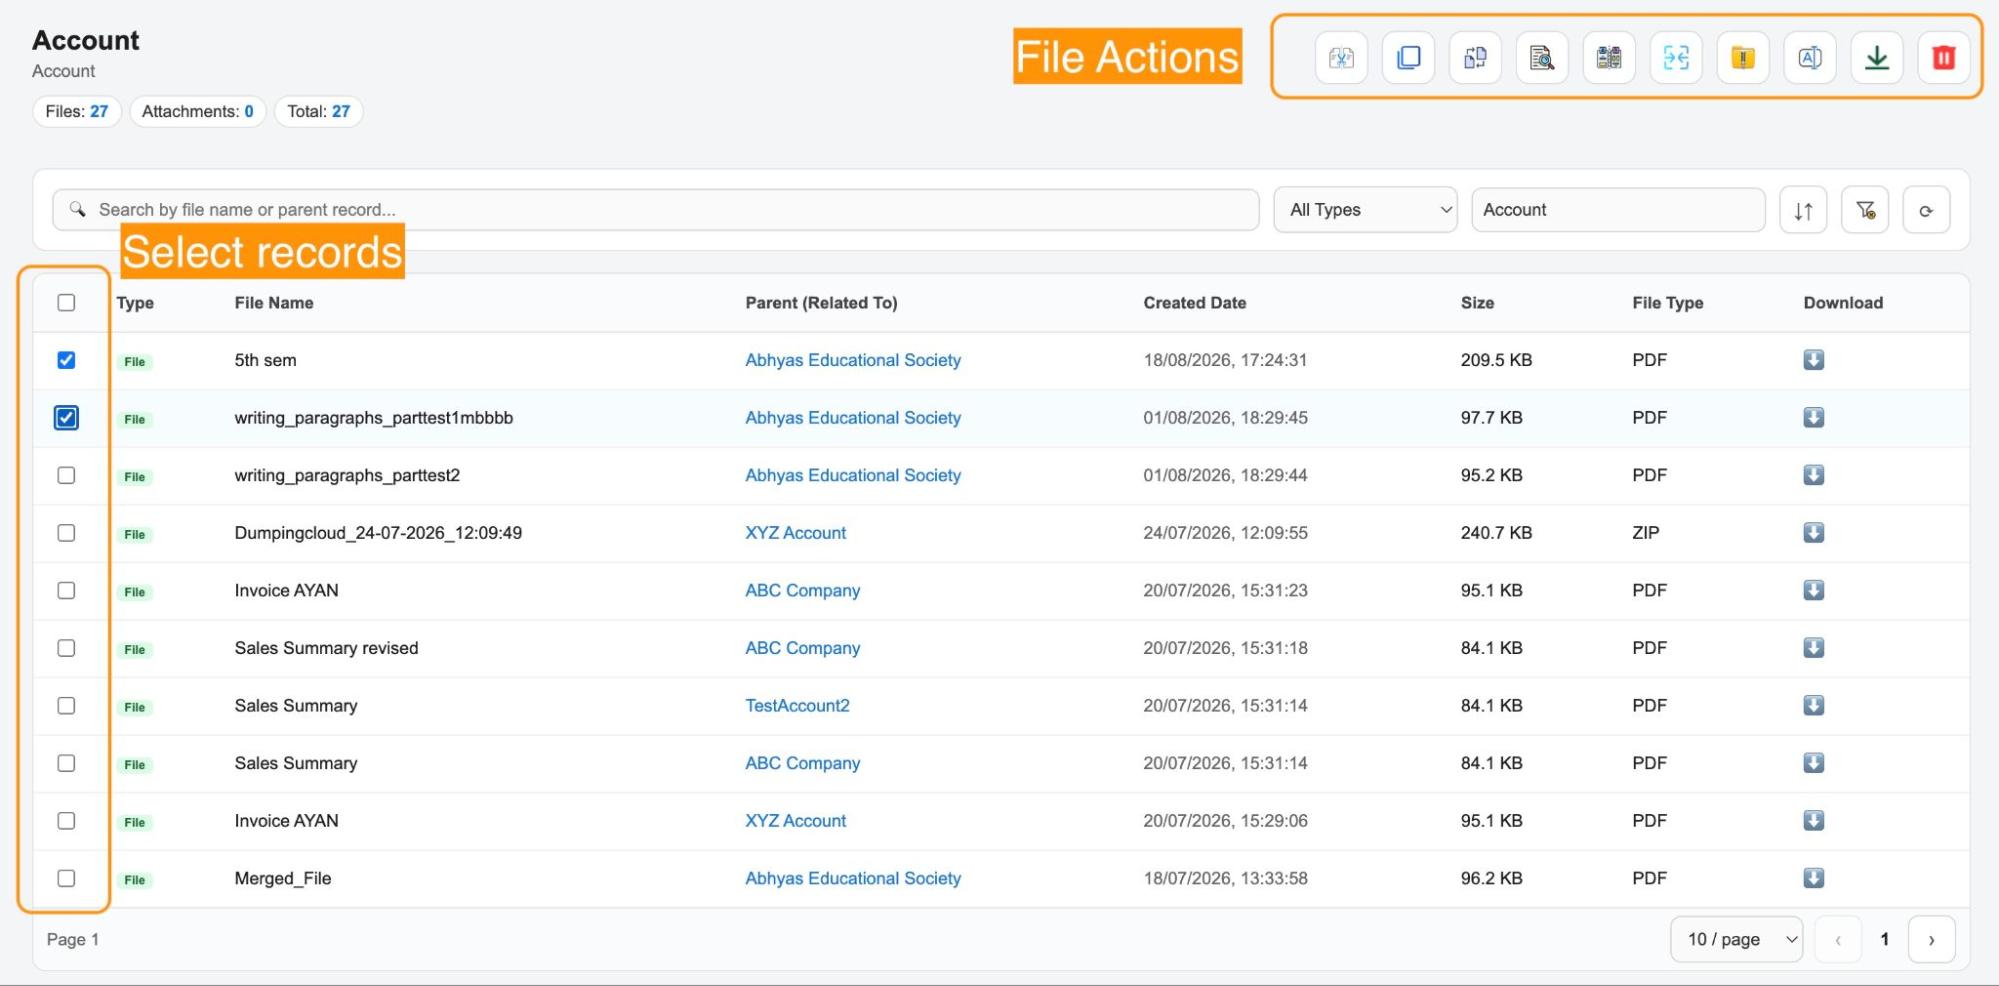Open the document preview search icon

coord(1542,58)
